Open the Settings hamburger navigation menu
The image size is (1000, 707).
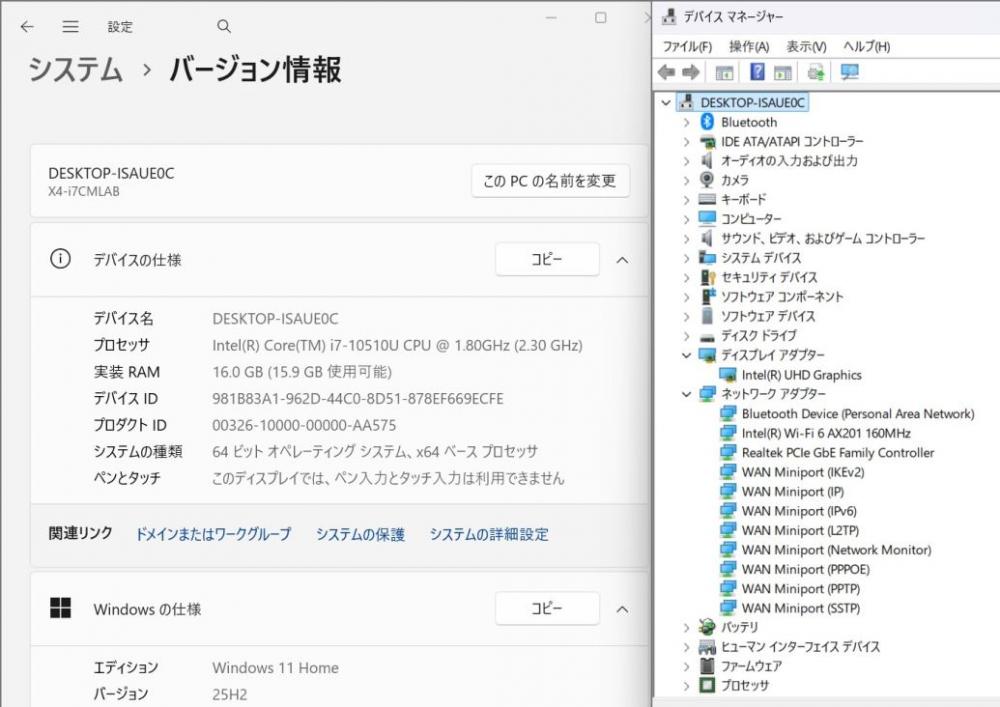click(x=70, y=27)
